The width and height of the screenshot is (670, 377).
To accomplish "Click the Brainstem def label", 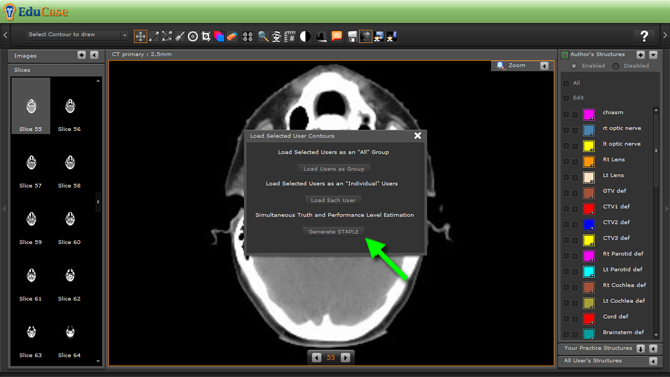I will tap(623, 332).
